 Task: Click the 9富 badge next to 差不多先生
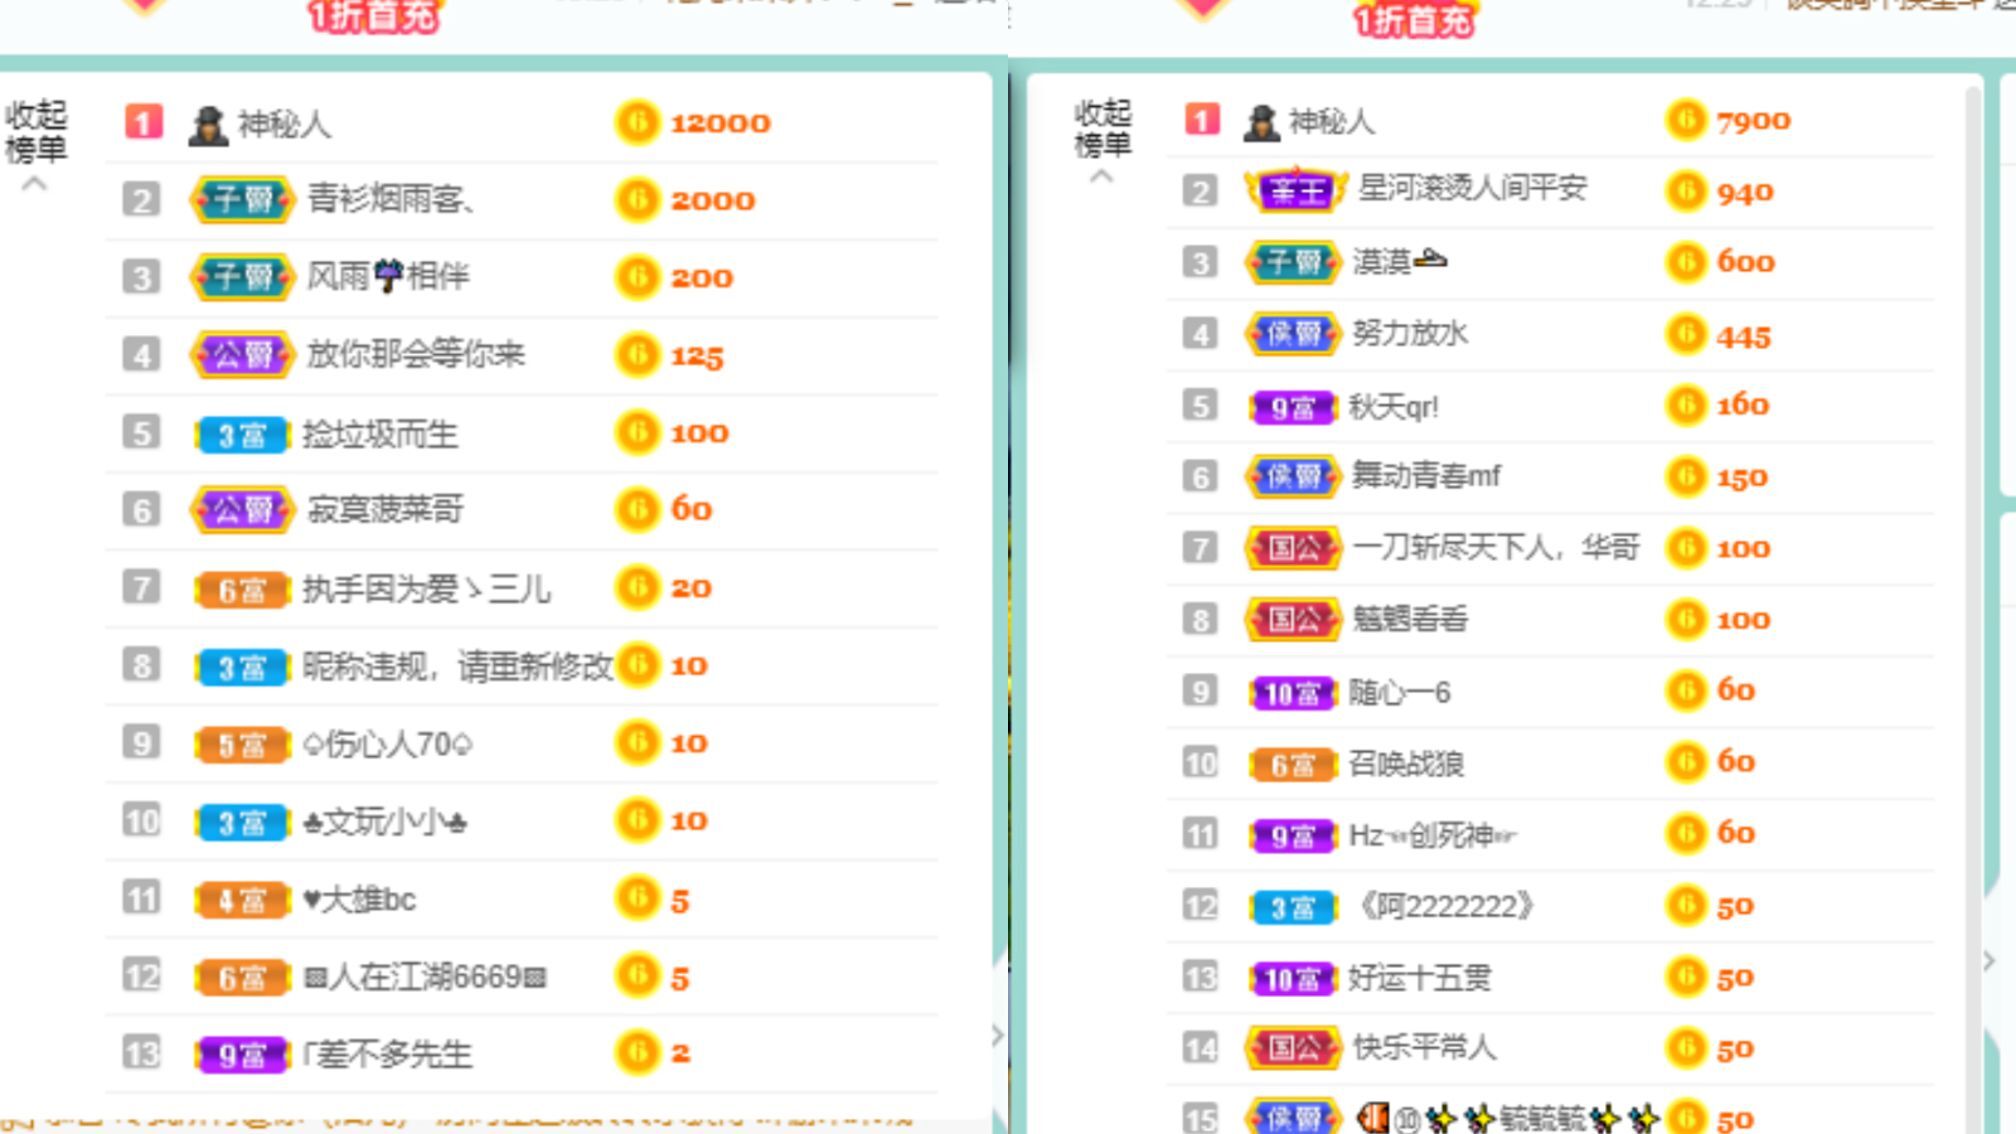(242, 1055)
